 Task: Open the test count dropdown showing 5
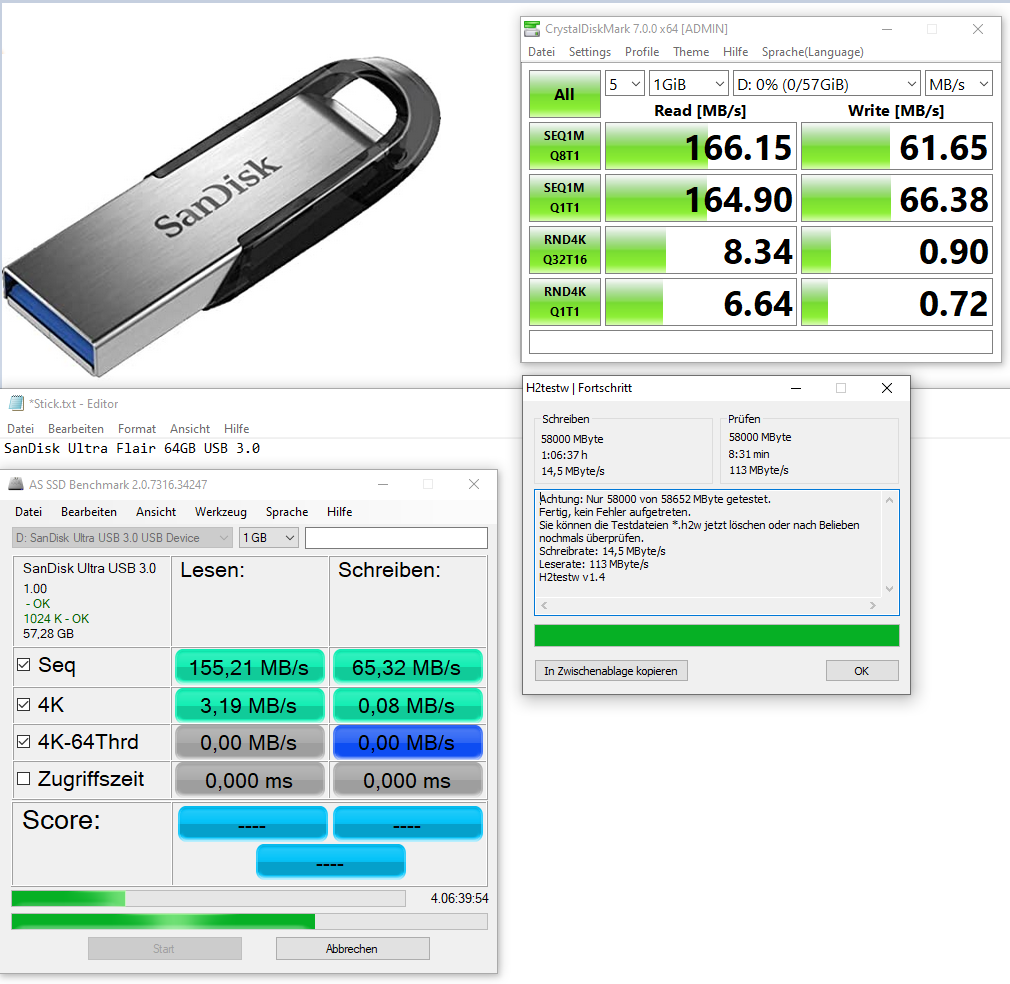click(x=625, y=84)
